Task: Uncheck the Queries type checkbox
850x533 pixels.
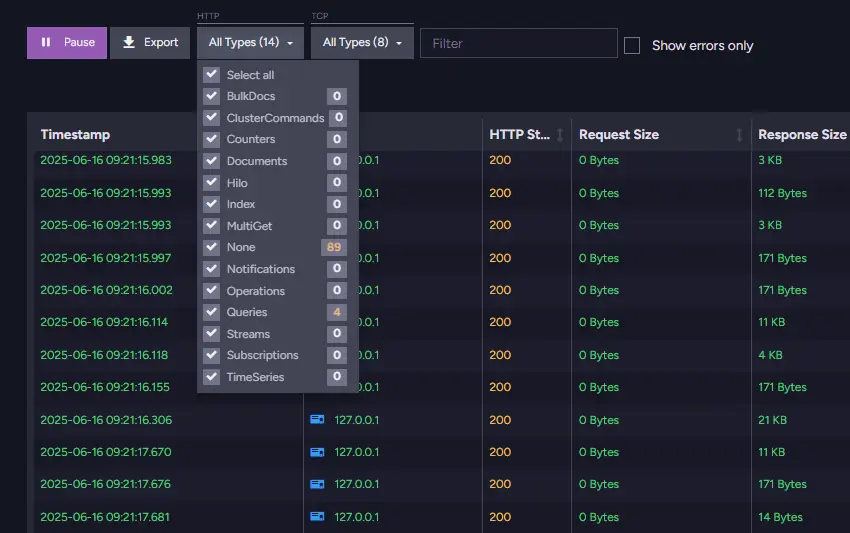Action: click(211, 312)
